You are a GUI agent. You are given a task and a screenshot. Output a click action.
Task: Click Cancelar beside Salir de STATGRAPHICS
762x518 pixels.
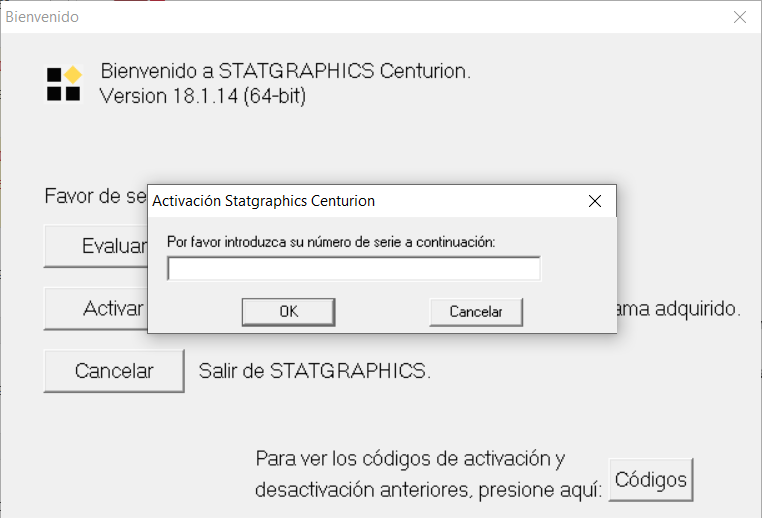tap(114, 371)
